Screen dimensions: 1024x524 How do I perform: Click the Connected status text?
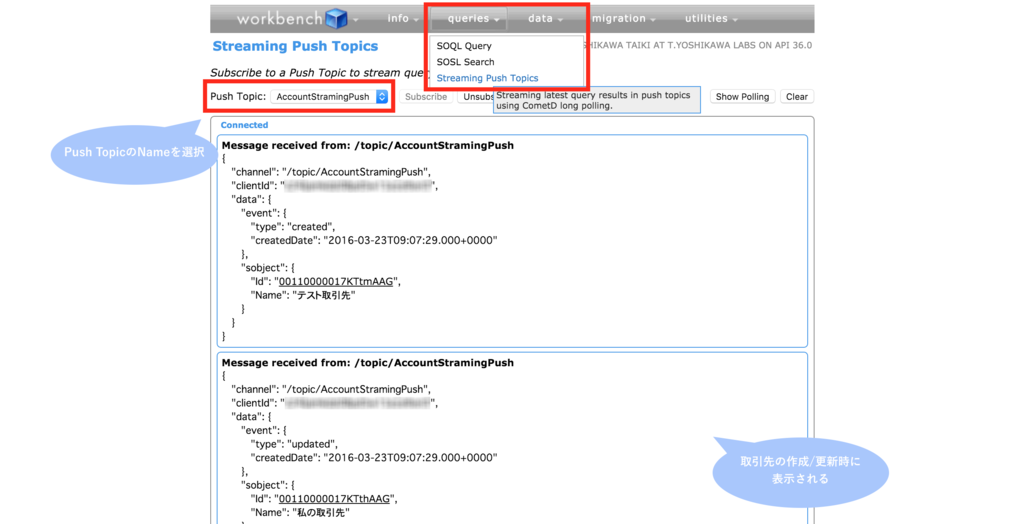(x=244, y=125)
